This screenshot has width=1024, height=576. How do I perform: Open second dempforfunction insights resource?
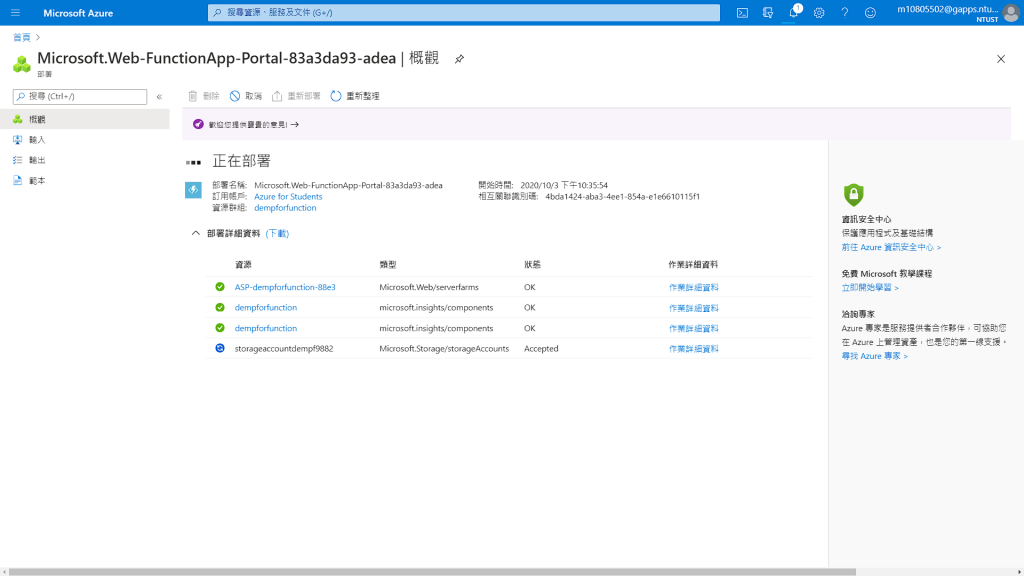coord(266,328)
